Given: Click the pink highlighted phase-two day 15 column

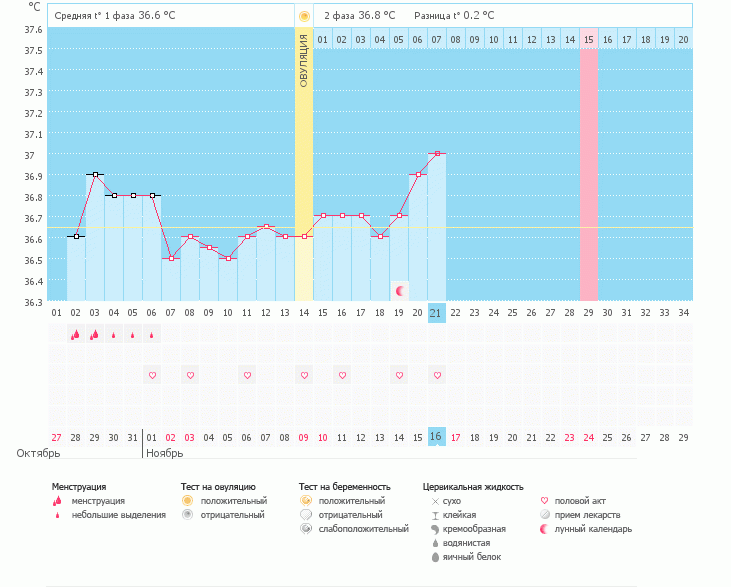Looking at the screenshot, I should tap(588, 170).
